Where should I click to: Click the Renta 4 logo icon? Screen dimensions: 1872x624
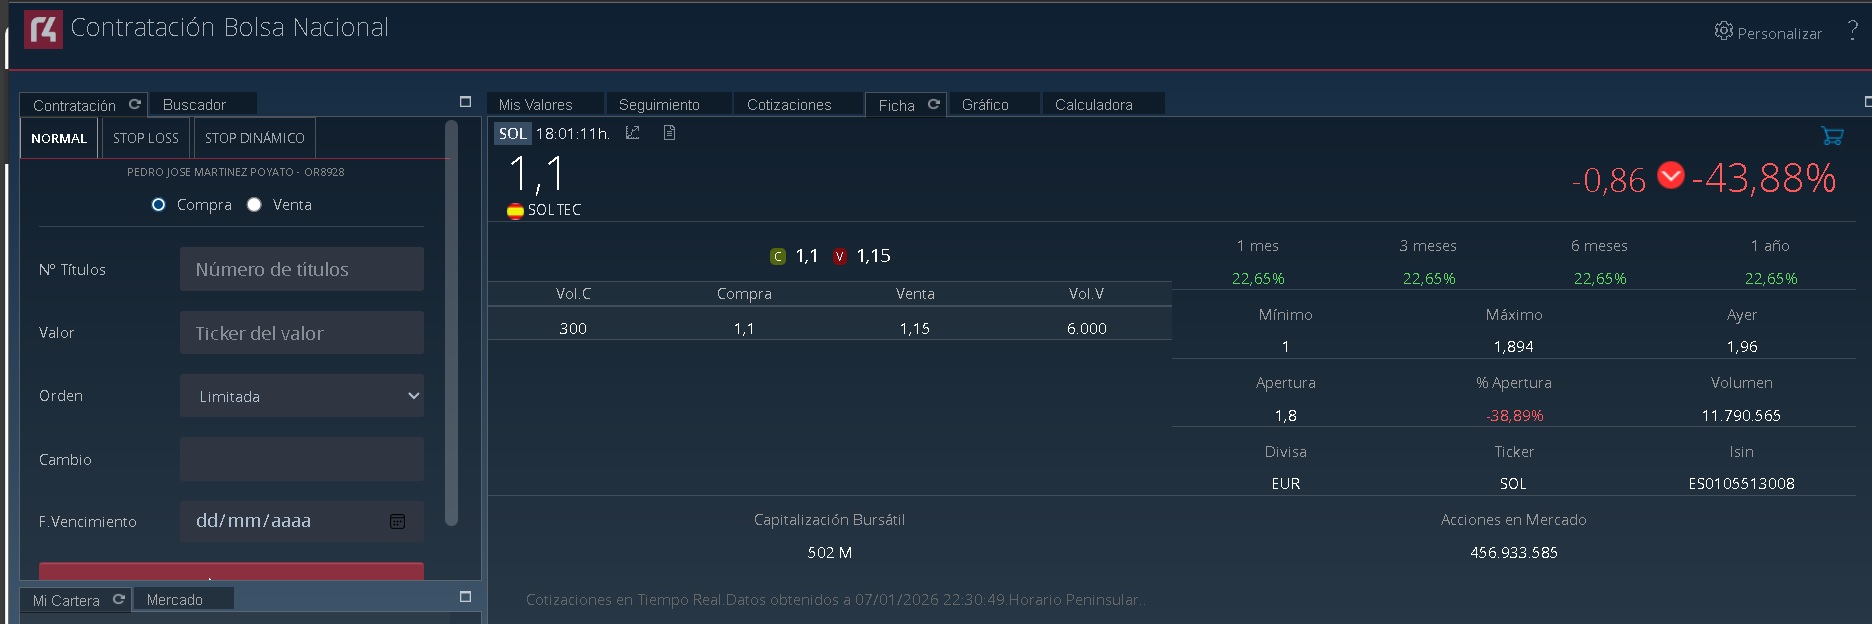[x=43, y=30]
